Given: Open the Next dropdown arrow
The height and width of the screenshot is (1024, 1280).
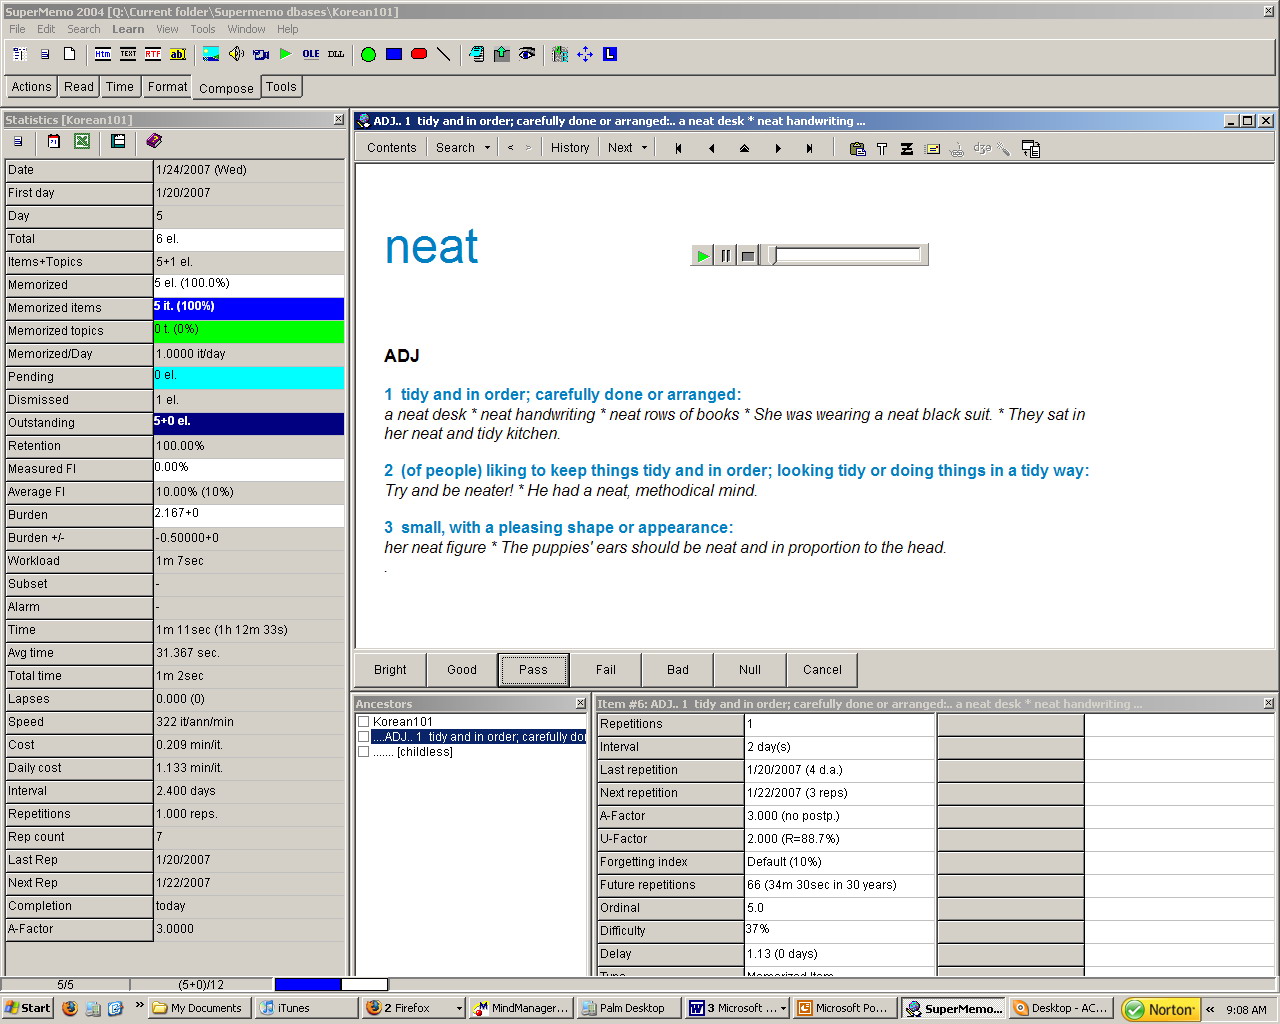Looking at the screenshot, I should (644, 148).
